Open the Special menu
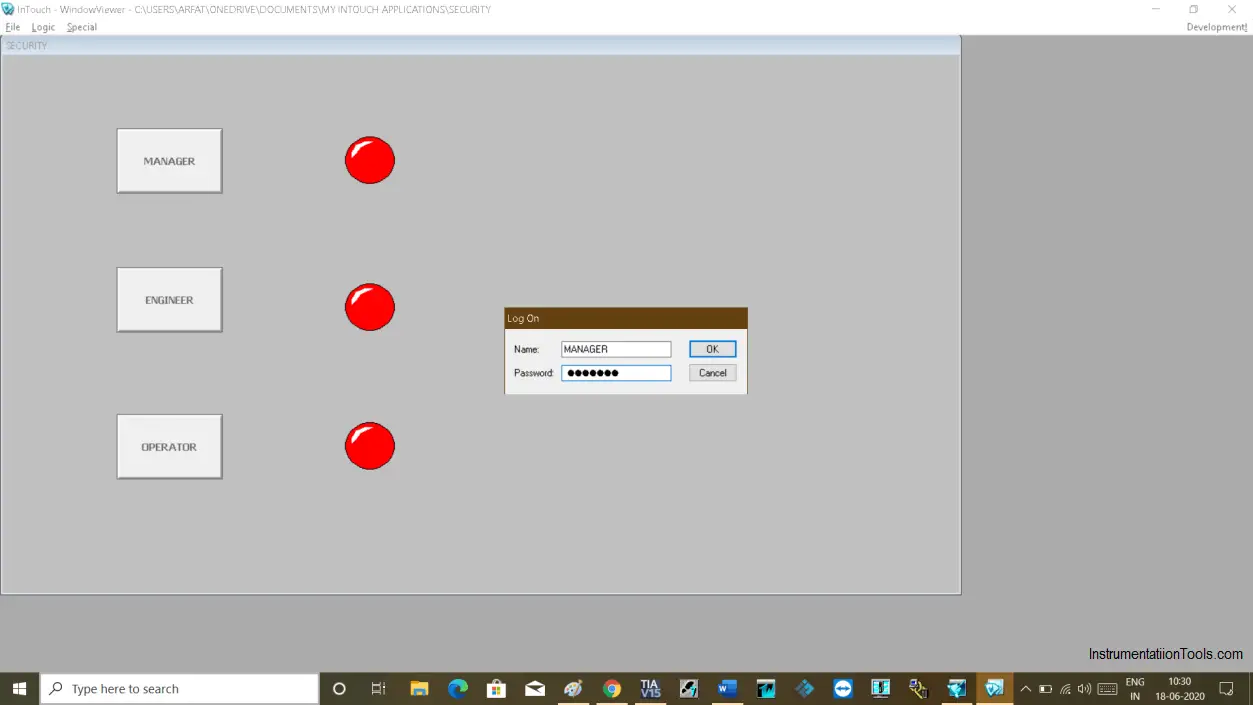1253x705 pixels. click(x=82, y=27)
